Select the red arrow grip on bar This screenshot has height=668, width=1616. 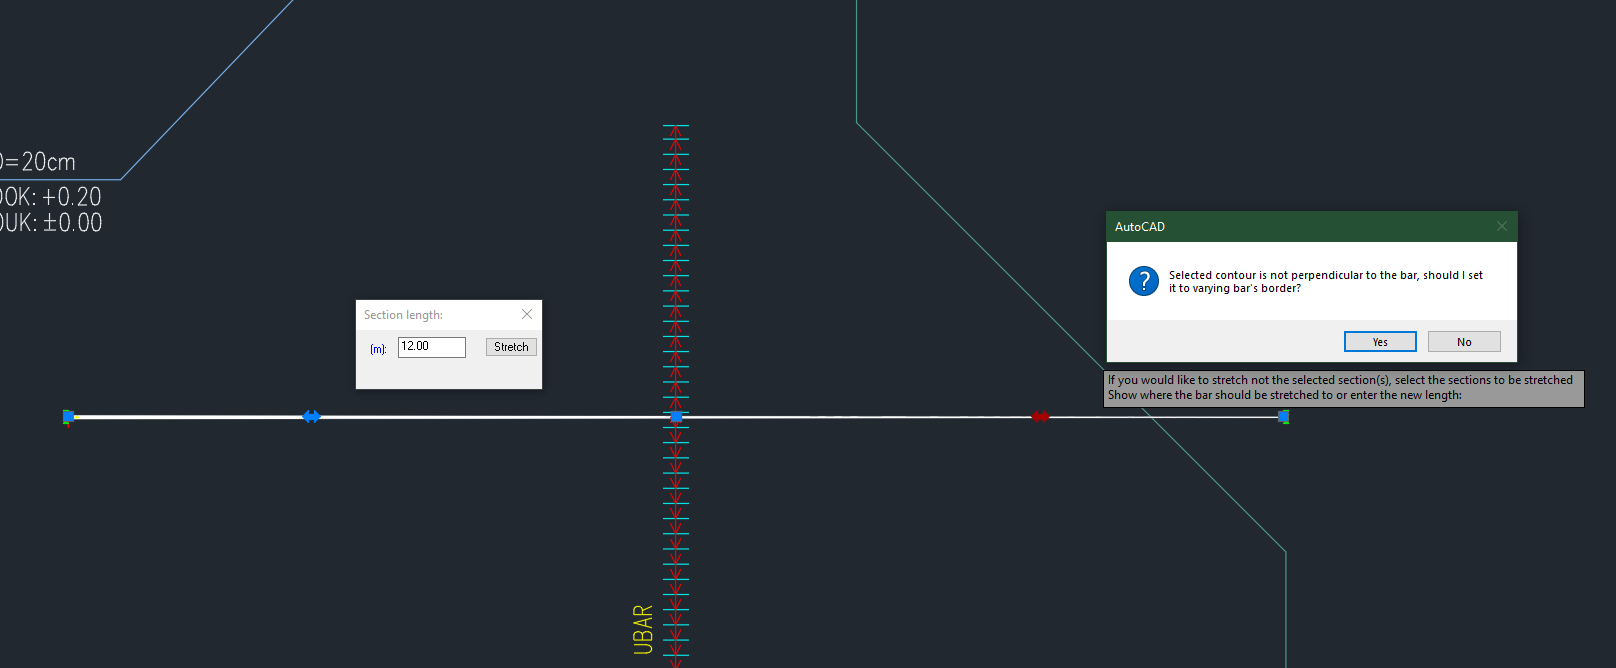click(x=1040, y=416)
